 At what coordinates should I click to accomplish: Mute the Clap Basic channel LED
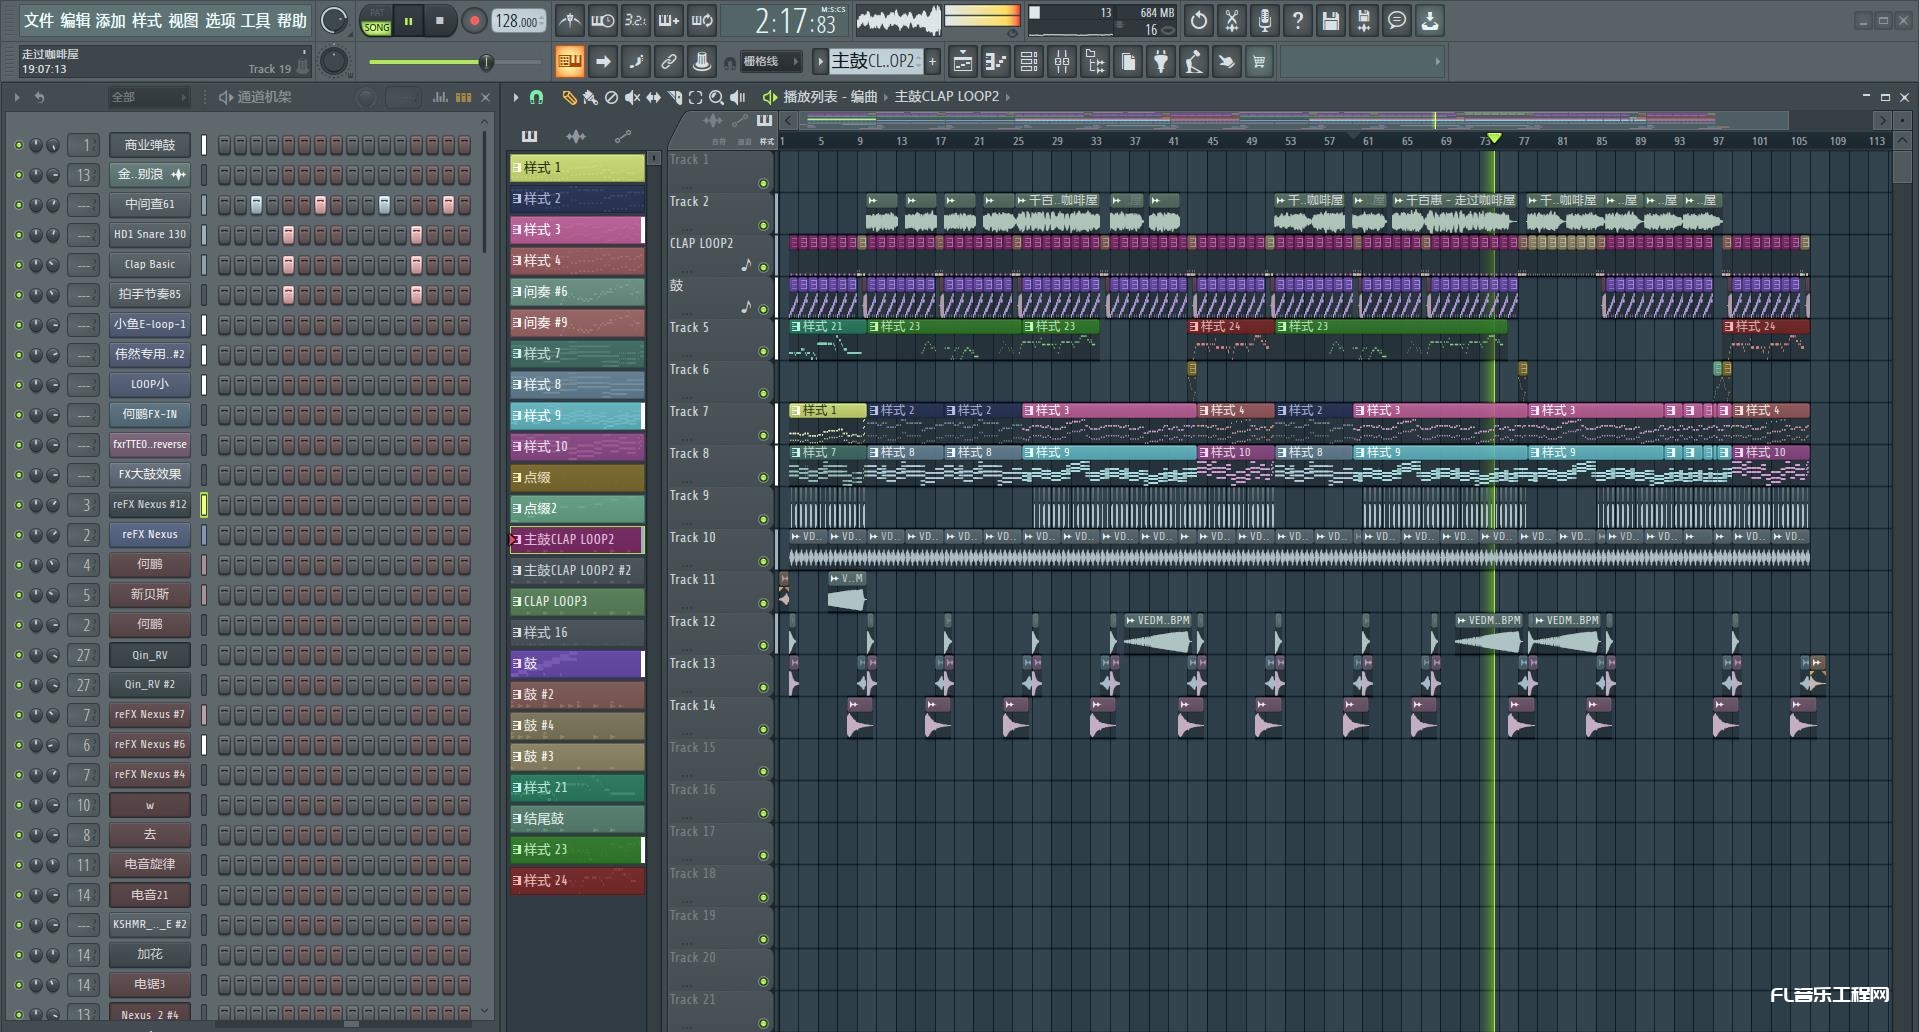pyautogui.click(x=18, y=265)
